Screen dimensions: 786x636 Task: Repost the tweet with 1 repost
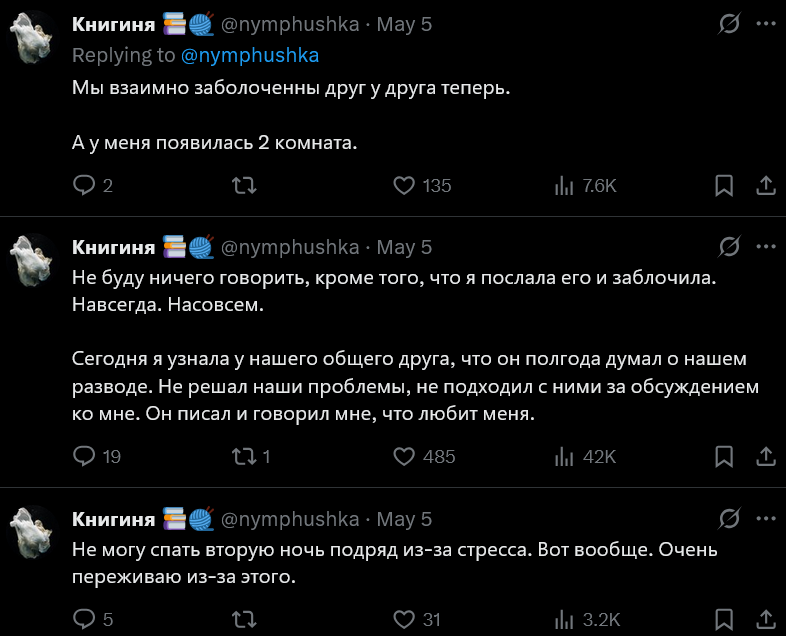[244, 456]
